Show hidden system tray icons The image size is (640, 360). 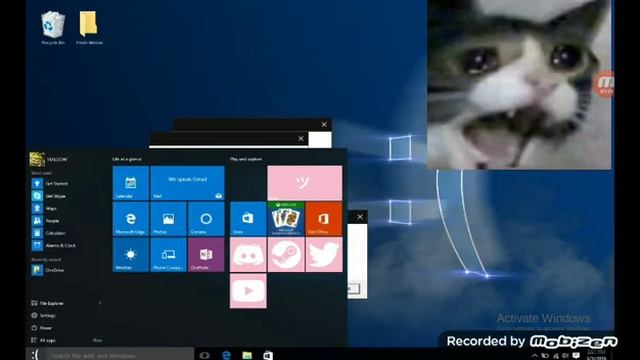534,356
